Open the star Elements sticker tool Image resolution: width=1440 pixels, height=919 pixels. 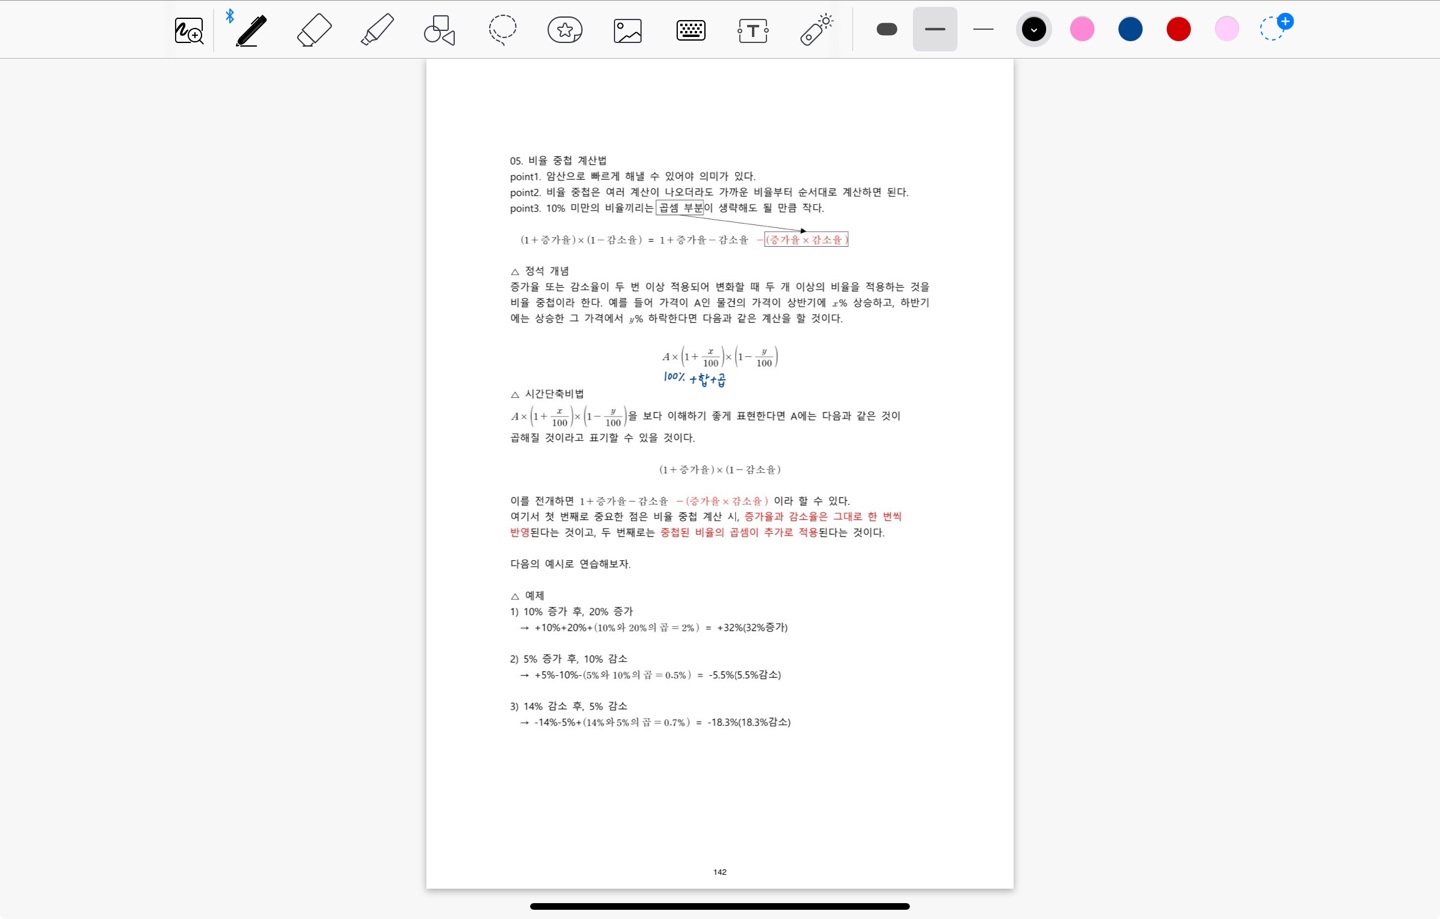point(565,30)
